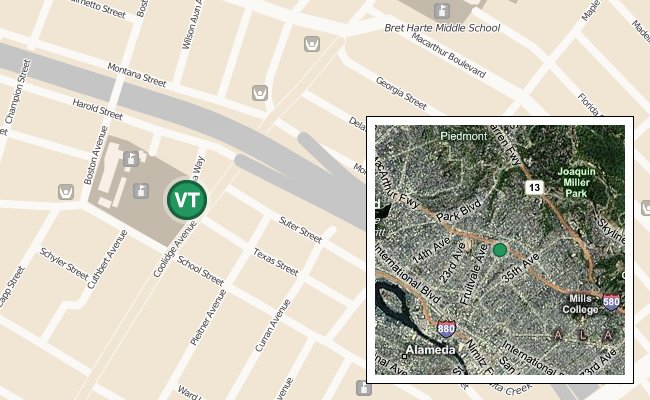Click the Interstate 580 shield icon
Screen dimensions: 650x400
click(x=612, y=302)
